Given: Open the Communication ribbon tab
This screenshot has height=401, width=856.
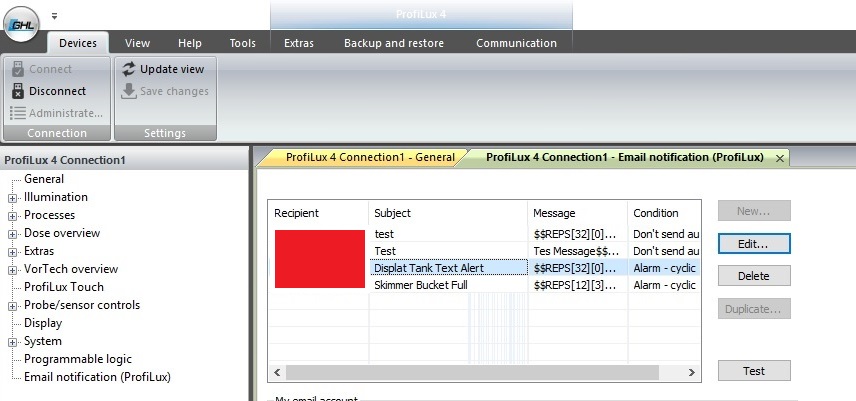Looking at the screenshot, I should click(516, 43).
